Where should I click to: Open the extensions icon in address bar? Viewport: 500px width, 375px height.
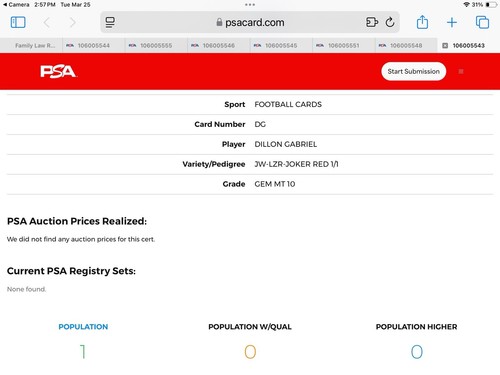[x=372, y=22]
